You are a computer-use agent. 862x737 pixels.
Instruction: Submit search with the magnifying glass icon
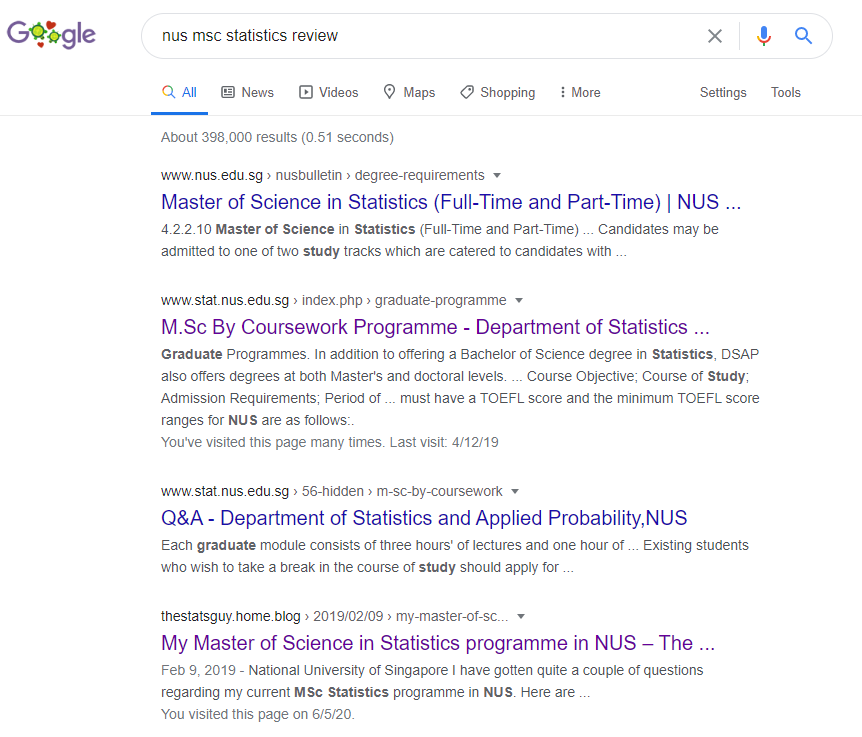click(x=803, y=36)
